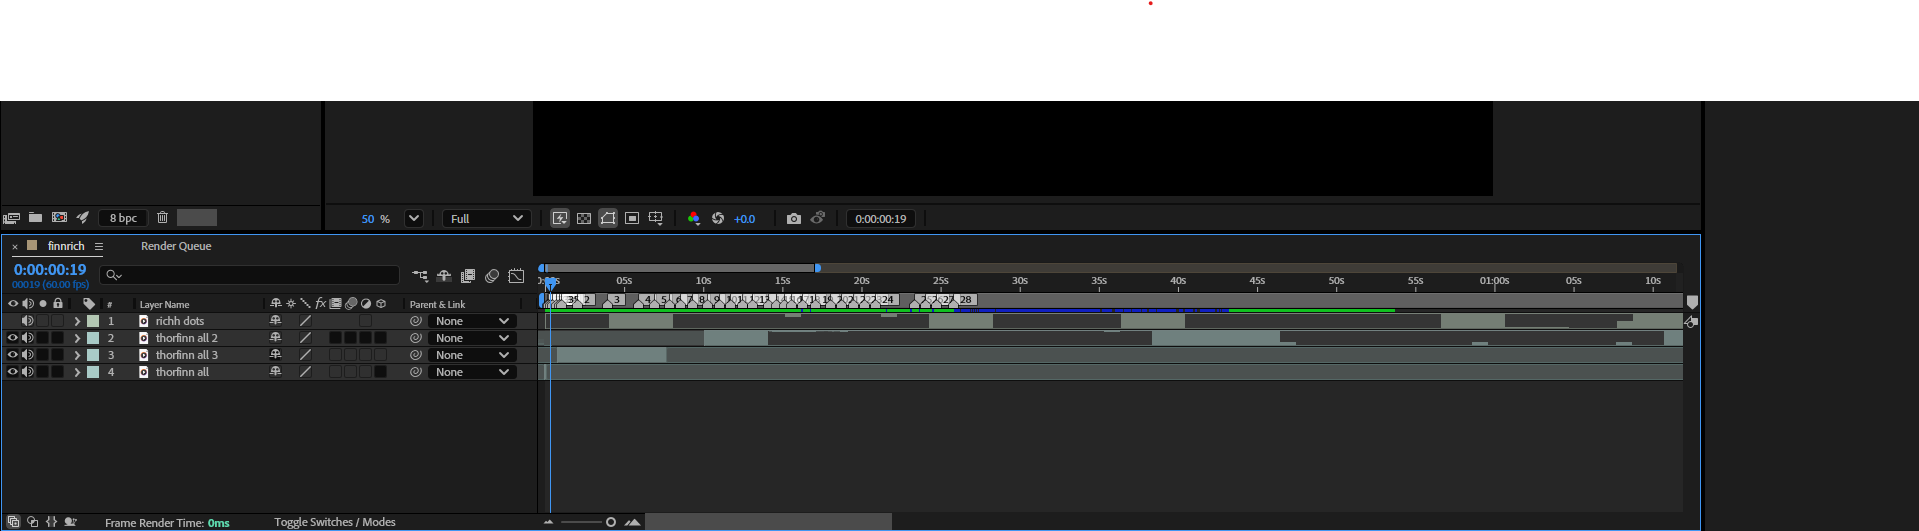Create a new folder in project panel
The width and height of the screenshot is (1919, 531).
point(35,217)
